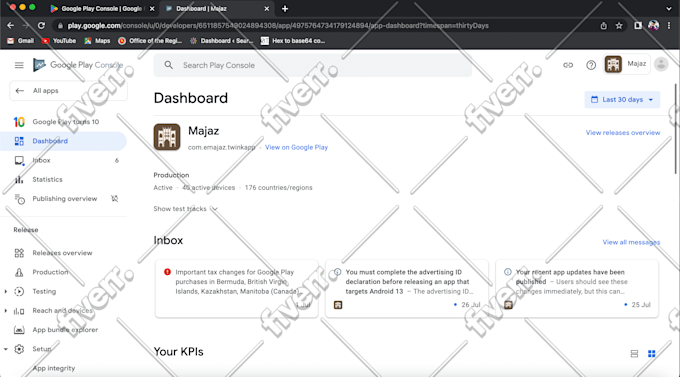Open Chrome profile avatar
The image size is (680, 377).
tap(654, 26)
